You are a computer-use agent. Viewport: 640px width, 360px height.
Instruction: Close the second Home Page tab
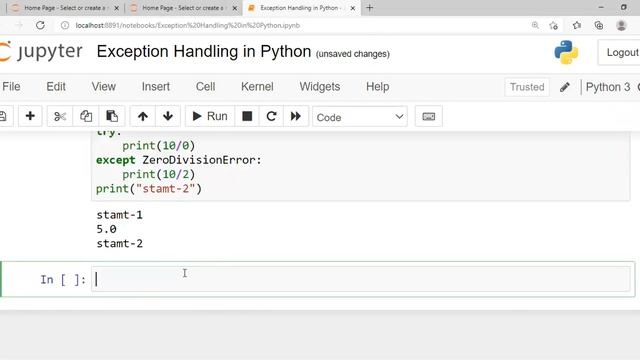pyautogui.click(x=235, y=8)
